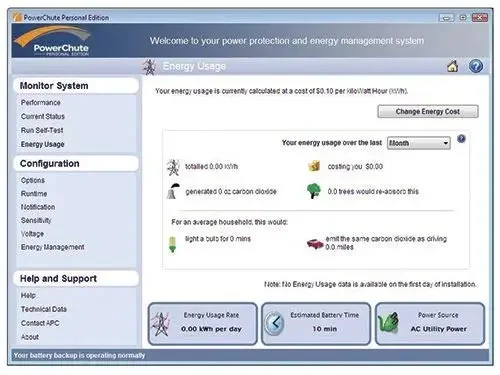500x375 pixels.
Task: Click the green plug Power Source icon
Action: point(388,323)
